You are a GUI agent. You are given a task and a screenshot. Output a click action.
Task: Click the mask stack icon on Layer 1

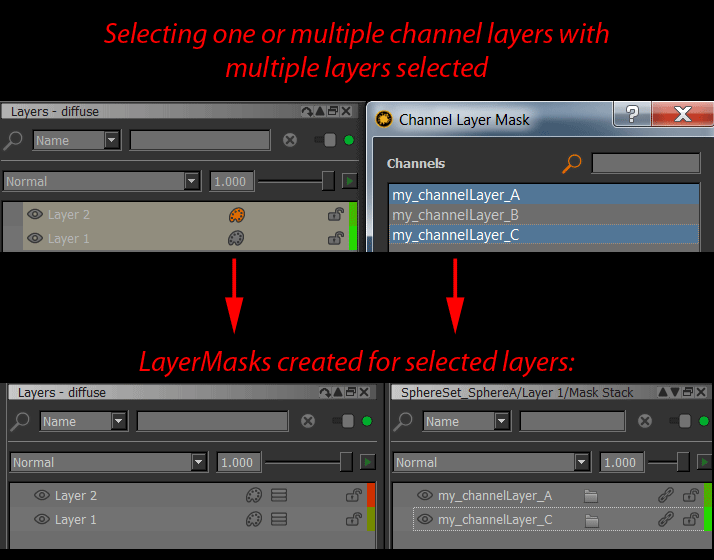click(279, 519)
